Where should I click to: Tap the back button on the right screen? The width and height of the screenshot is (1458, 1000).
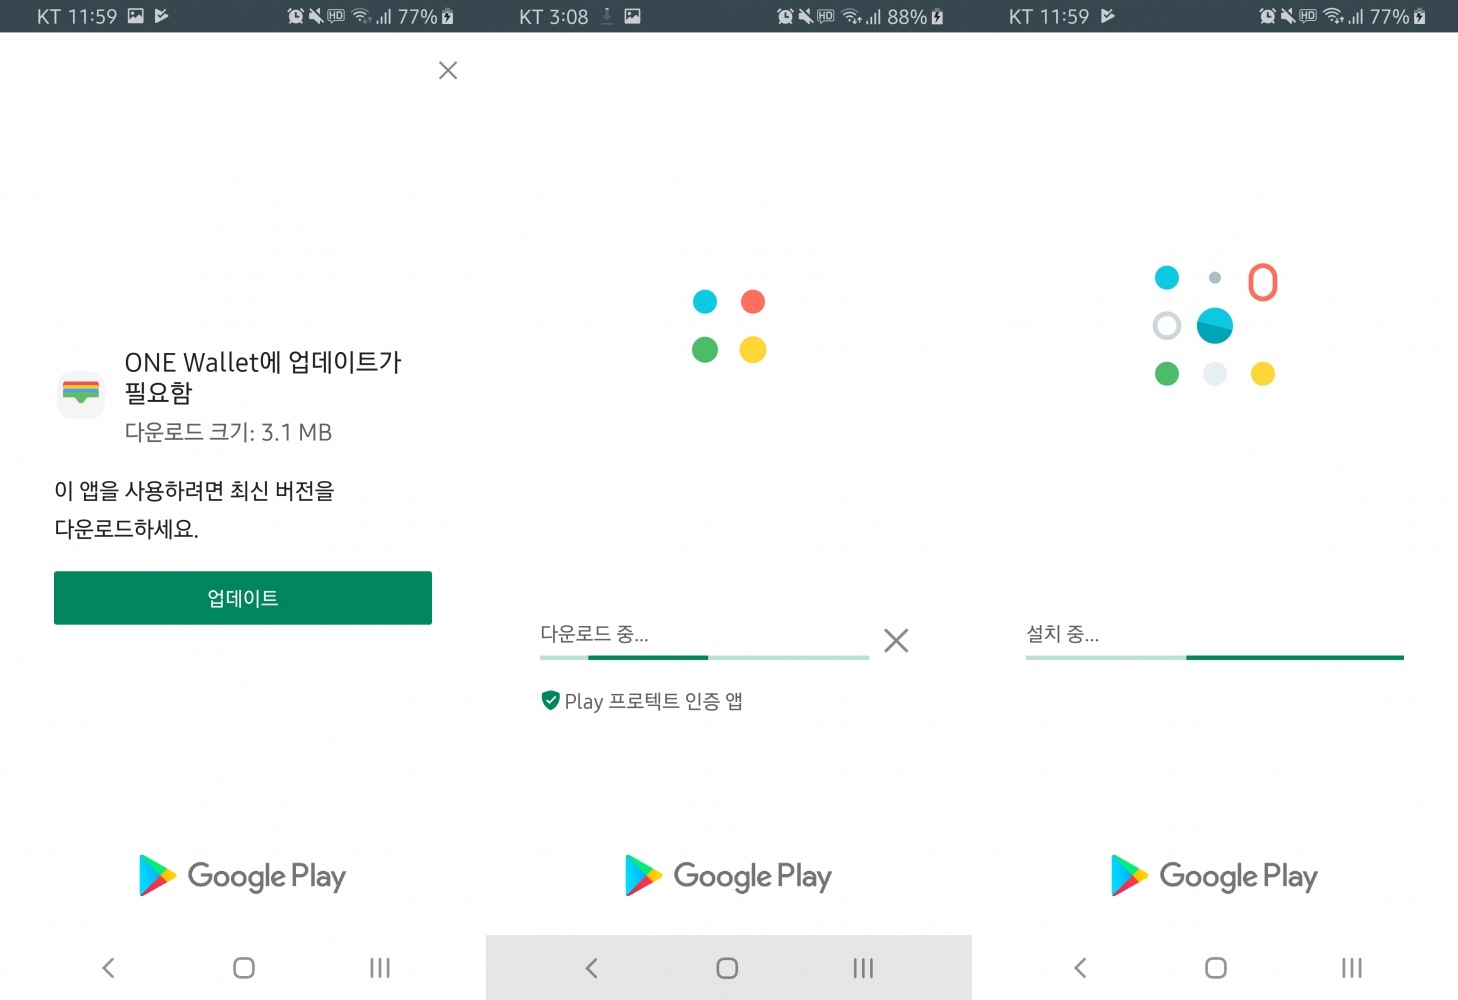(x=1080, y=968)
